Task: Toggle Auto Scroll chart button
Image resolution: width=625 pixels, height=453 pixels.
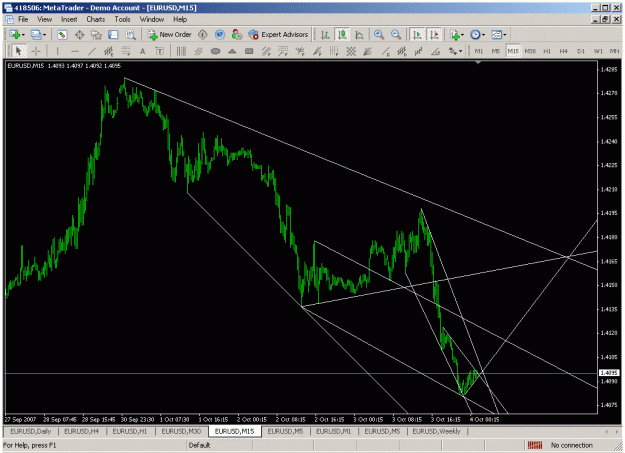Action: [417, 35]
